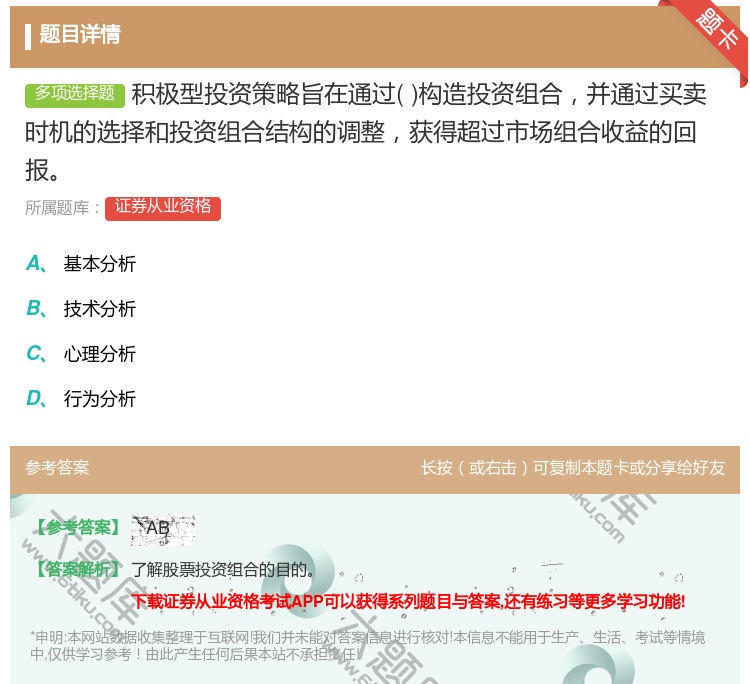The image size is (750, 684).
Task: Click the 了解股票投资组合的目的 explanation text
Action: tap(223, 569)
